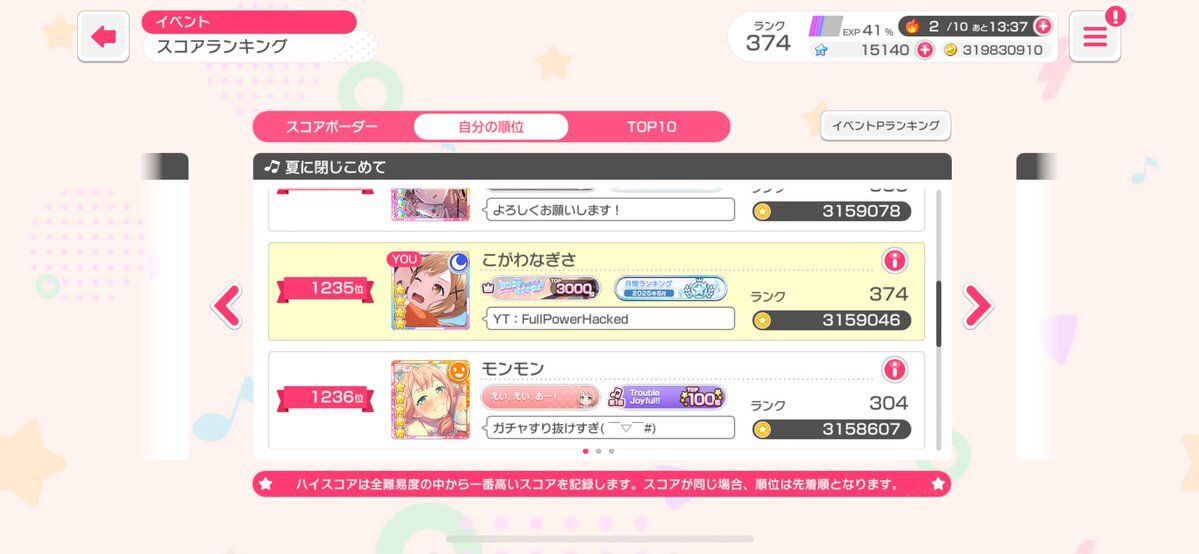Viewport: 1199px width, 554px height.
Task: Open the hamburger menu with notification badge
Action: coord(1094,36)
